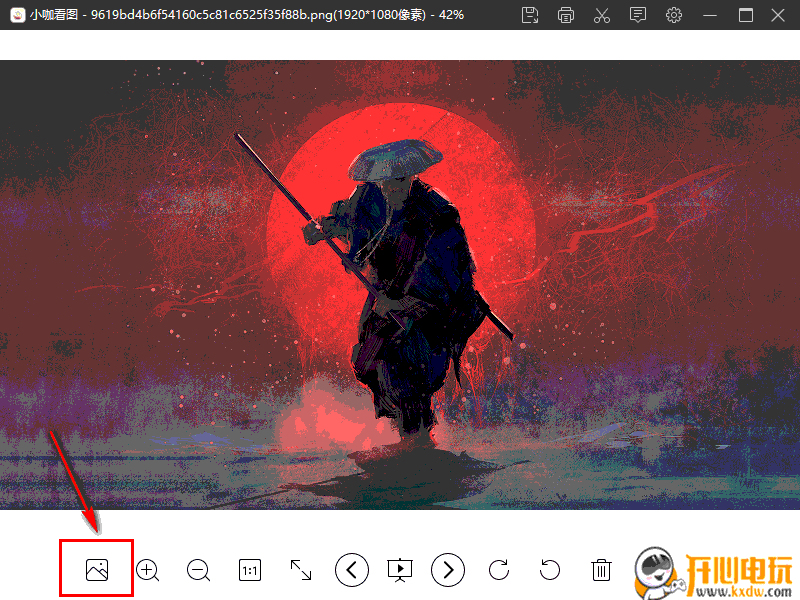Delete the current image with trash icon
The width and height of the screenshot is (800, 600).
[x=601, y=570]
